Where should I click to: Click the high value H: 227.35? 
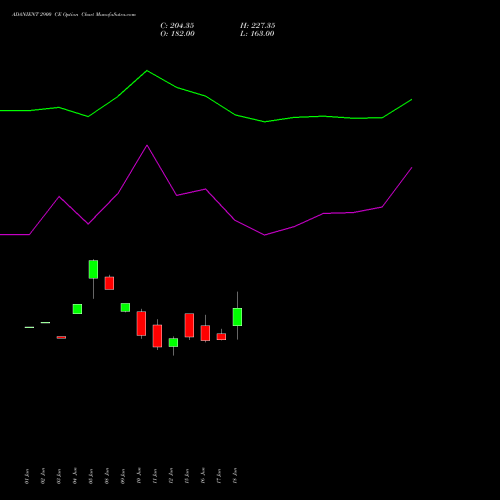pyautogui.click(x=258, y=26)
